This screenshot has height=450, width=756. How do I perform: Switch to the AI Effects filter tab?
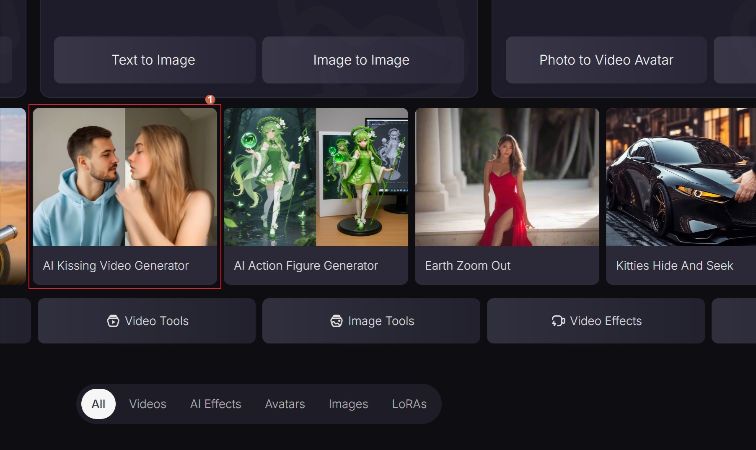[216, 404]
